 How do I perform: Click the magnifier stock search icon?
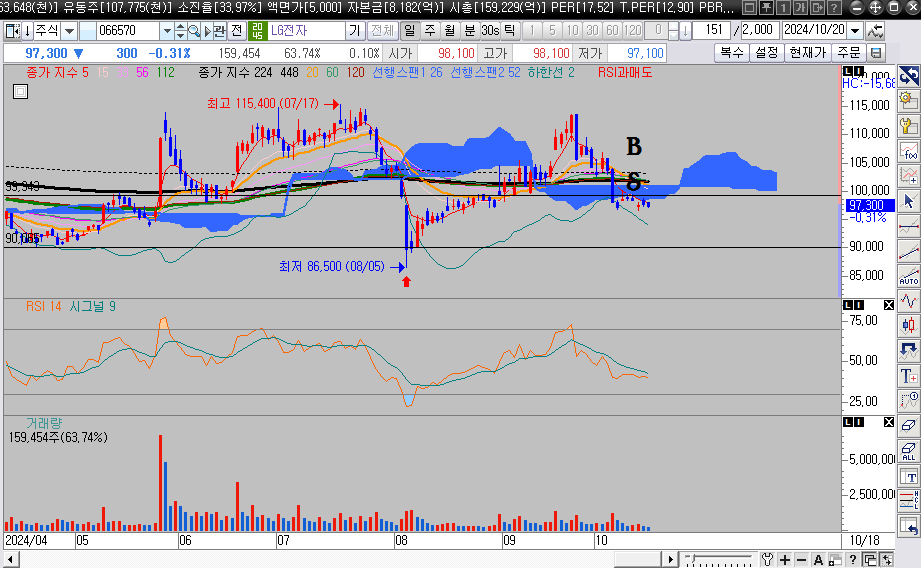pyautogui.click(x=194, y=31)
